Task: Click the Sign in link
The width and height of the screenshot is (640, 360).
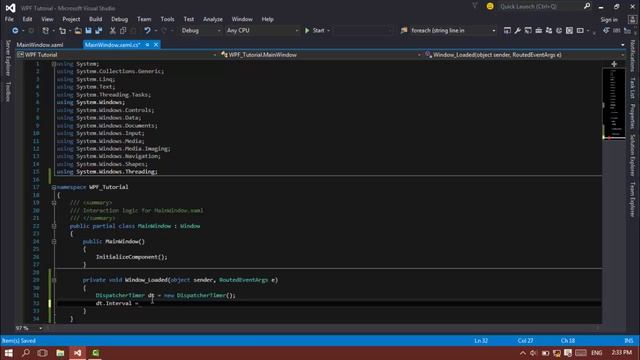Action: [x=609, y=20]
